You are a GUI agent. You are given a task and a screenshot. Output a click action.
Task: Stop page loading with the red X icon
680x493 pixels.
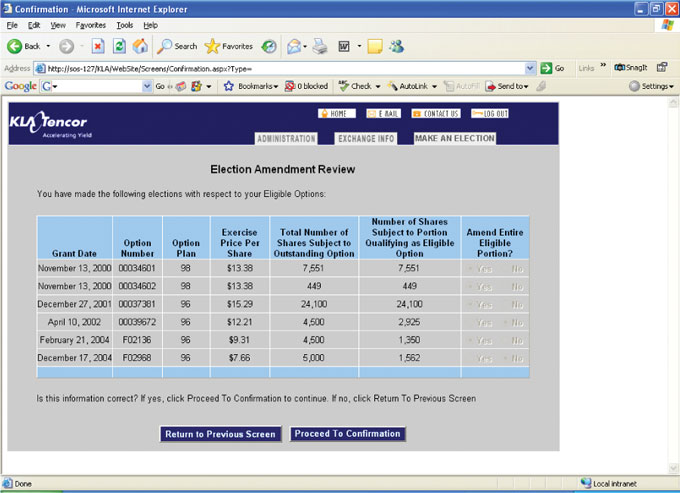click(98, 46)
